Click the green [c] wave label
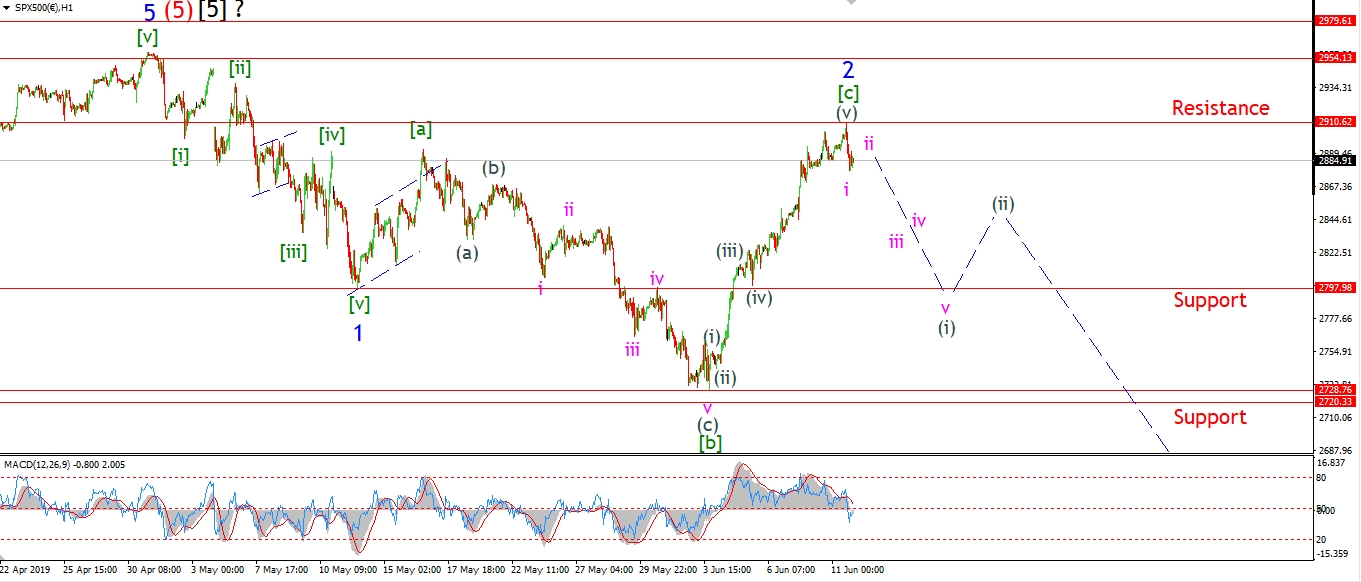The image size is (1361, 582). coord(848,93)
